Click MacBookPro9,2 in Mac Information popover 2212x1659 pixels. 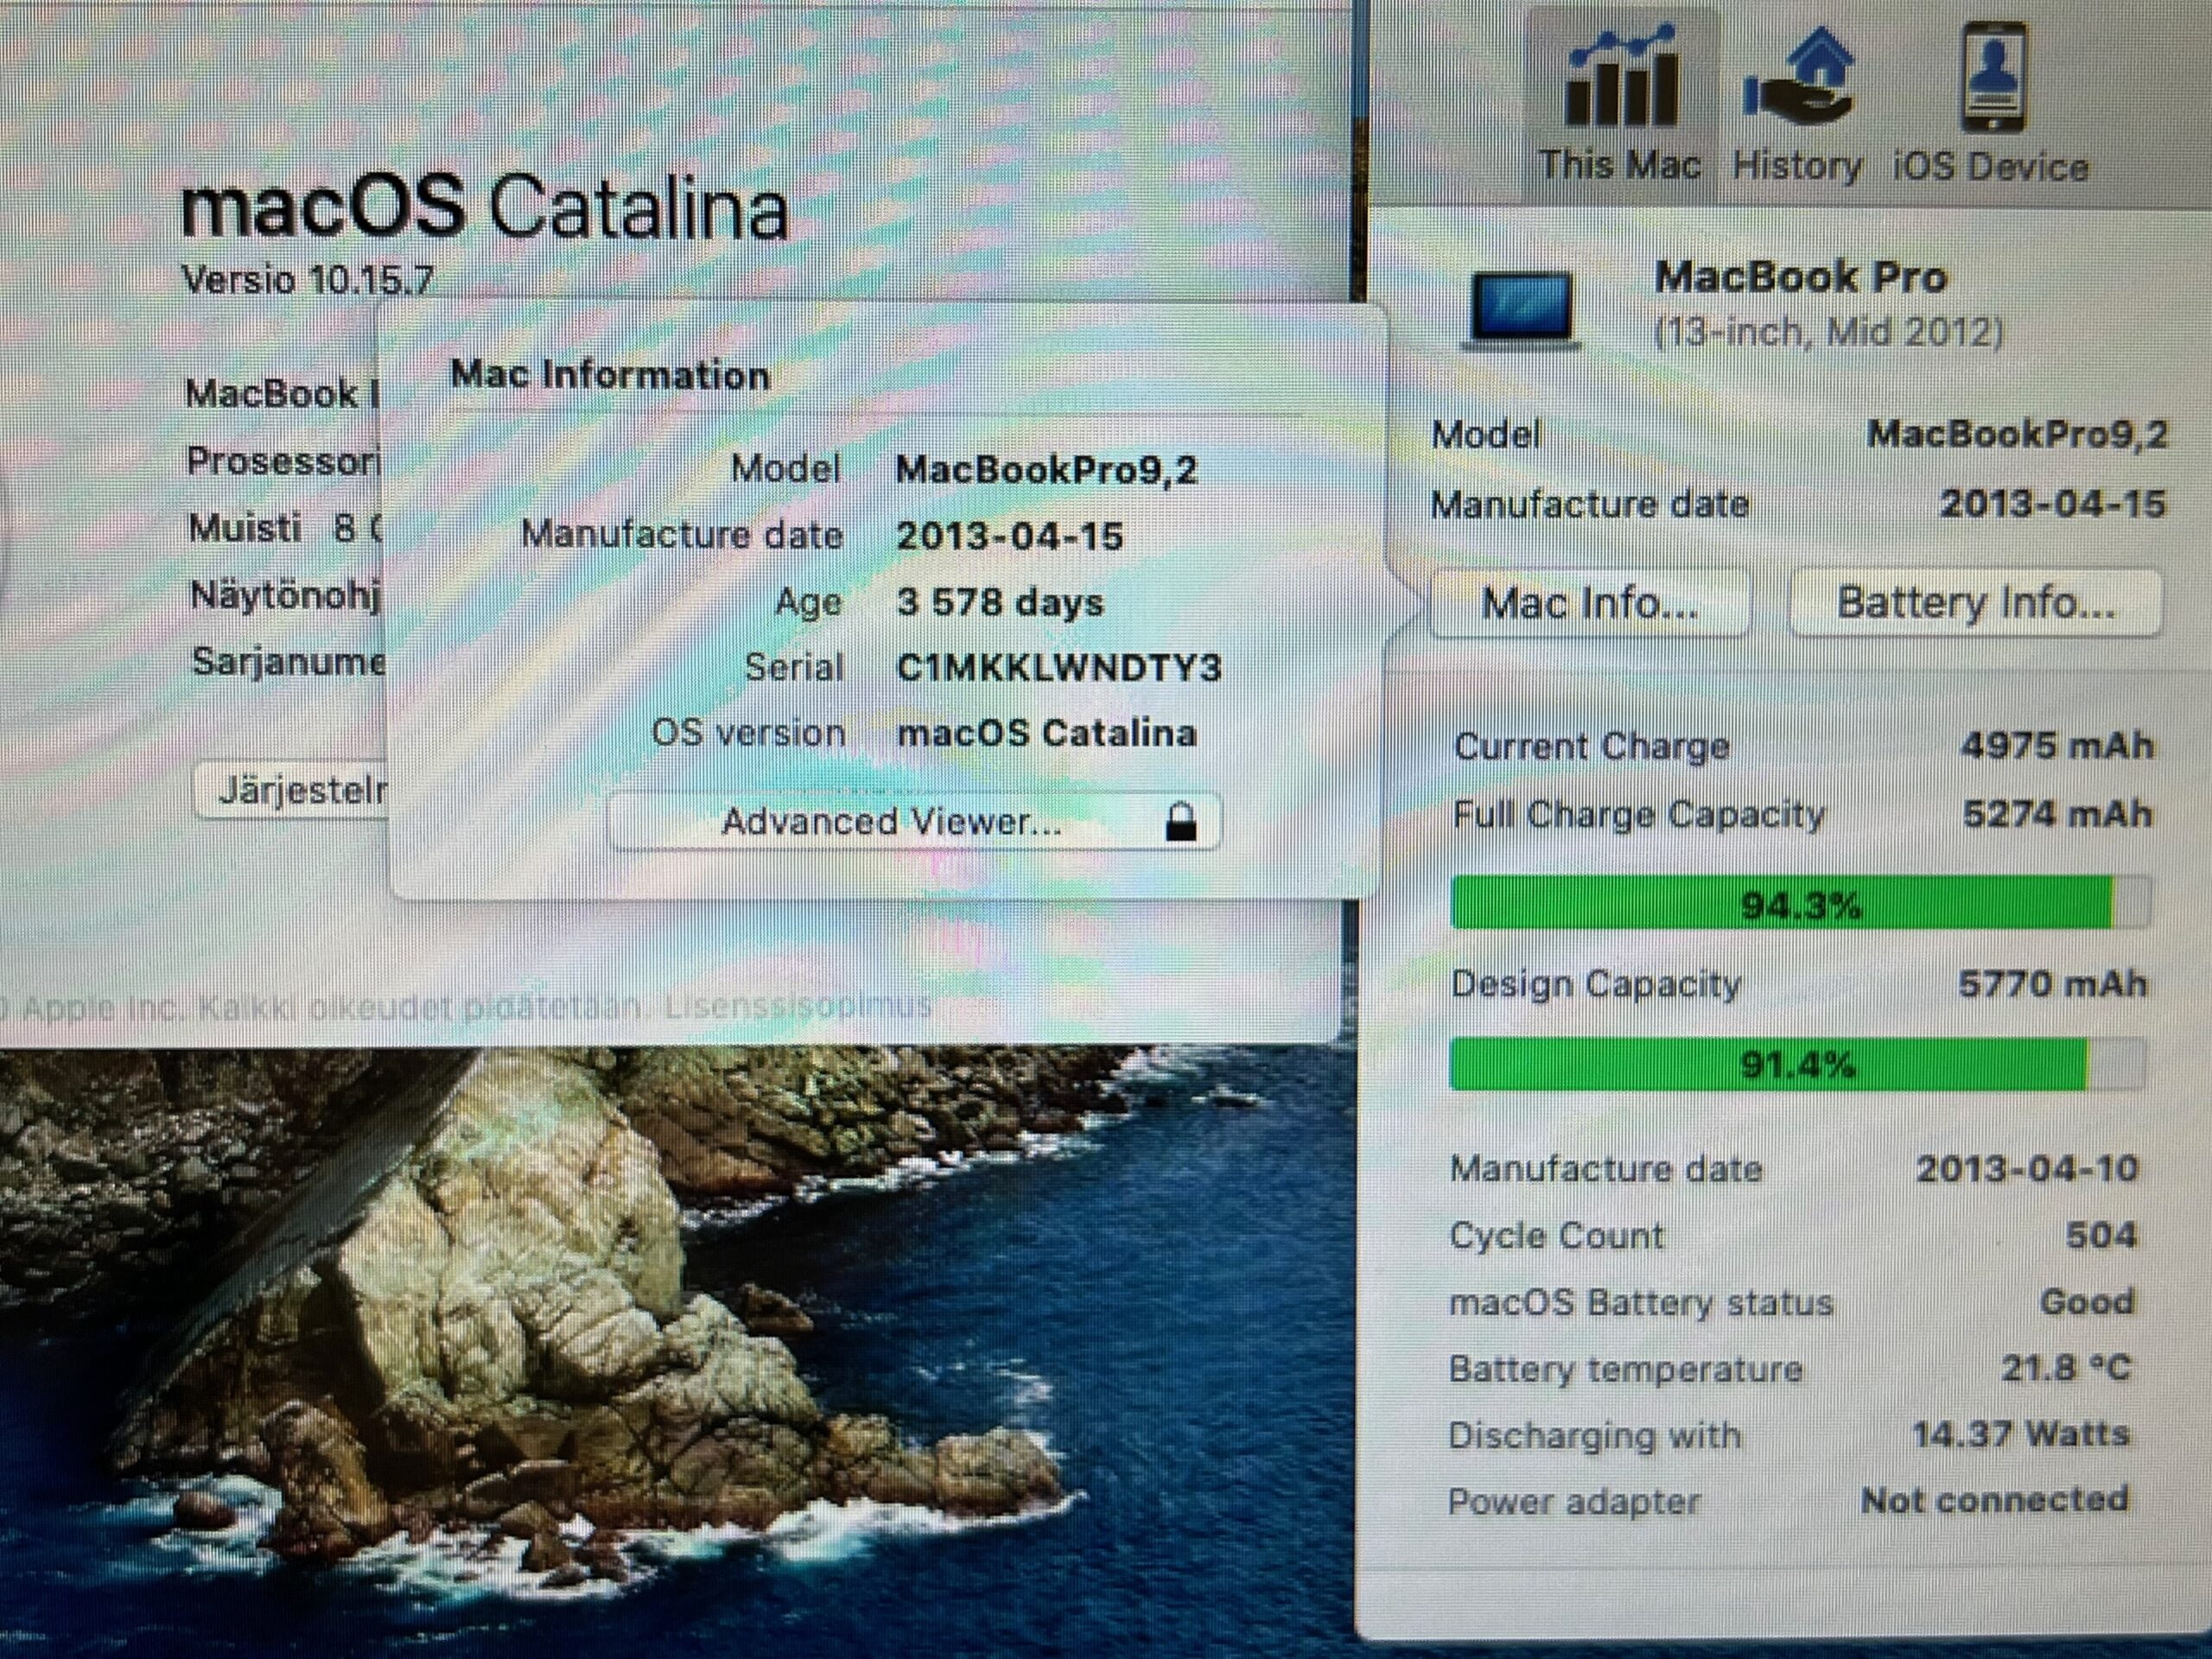(x=1046, y=470)
